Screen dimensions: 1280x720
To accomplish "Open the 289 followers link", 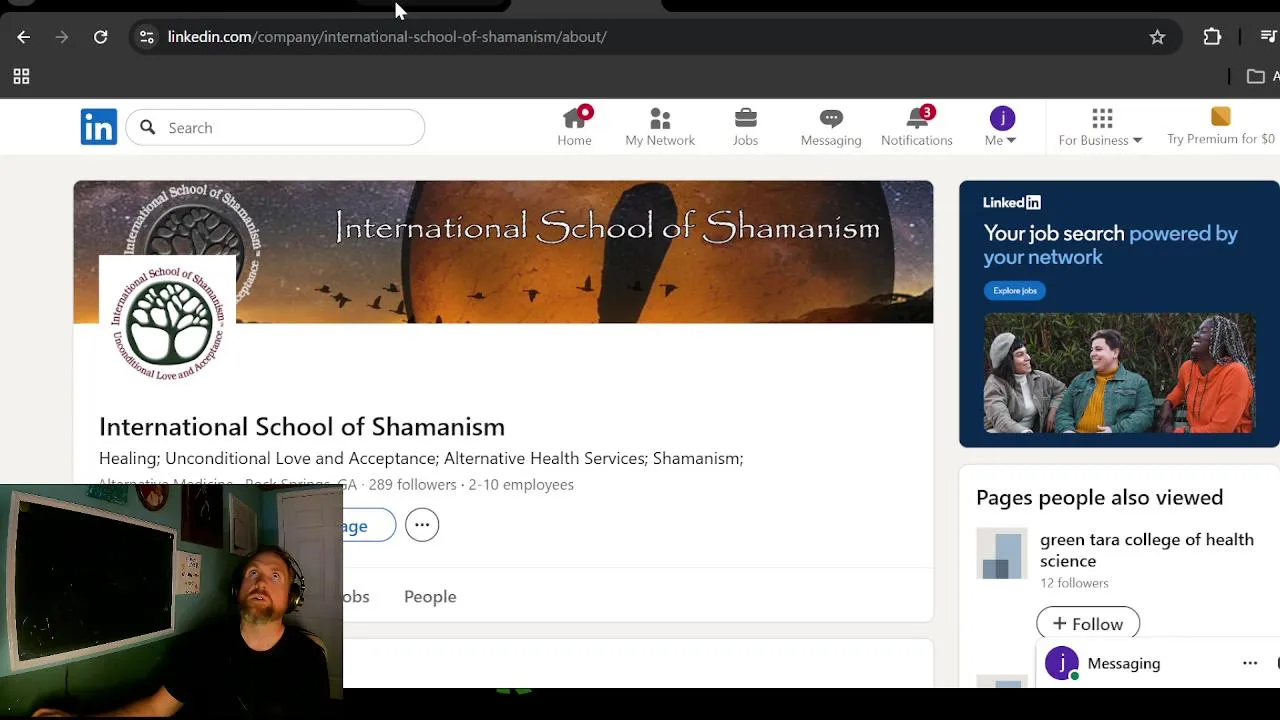I will pos(412,484).
